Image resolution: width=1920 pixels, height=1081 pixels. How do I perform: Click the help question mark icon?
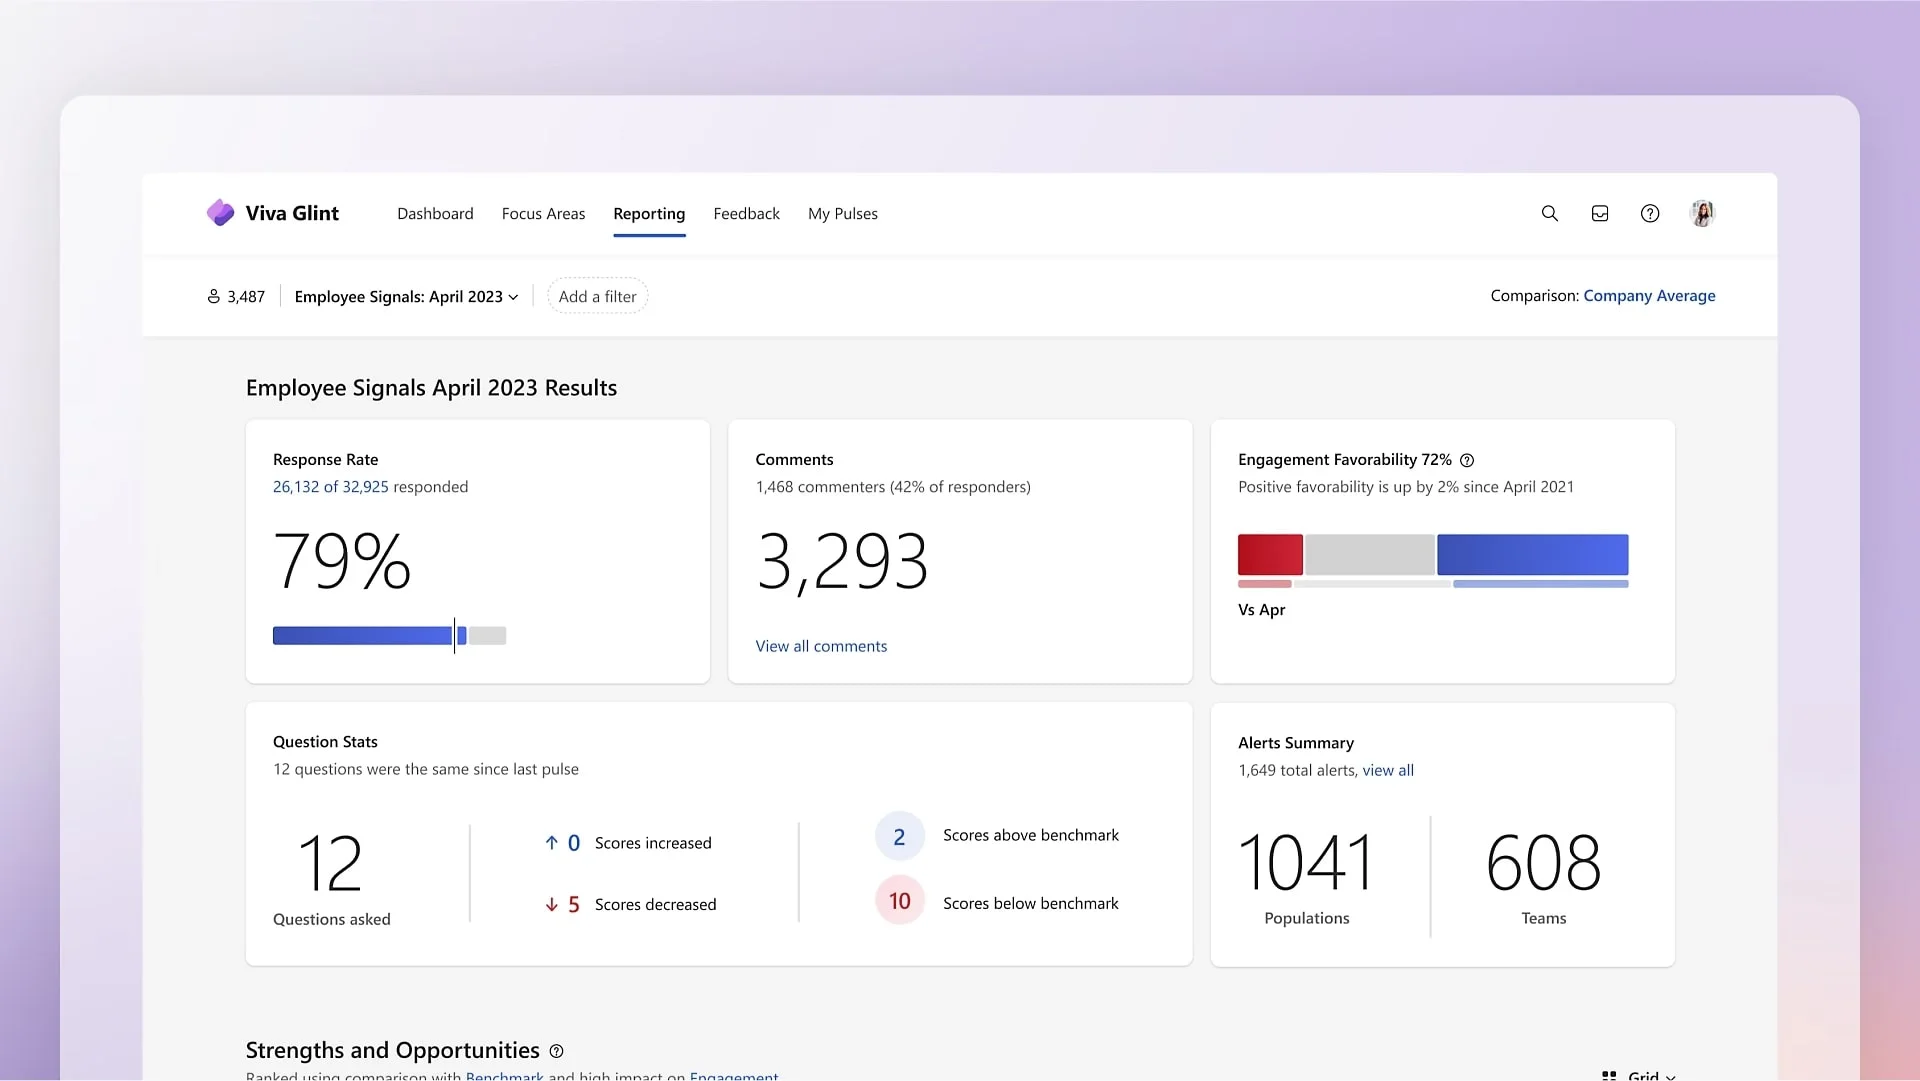tap(1650, 213)
